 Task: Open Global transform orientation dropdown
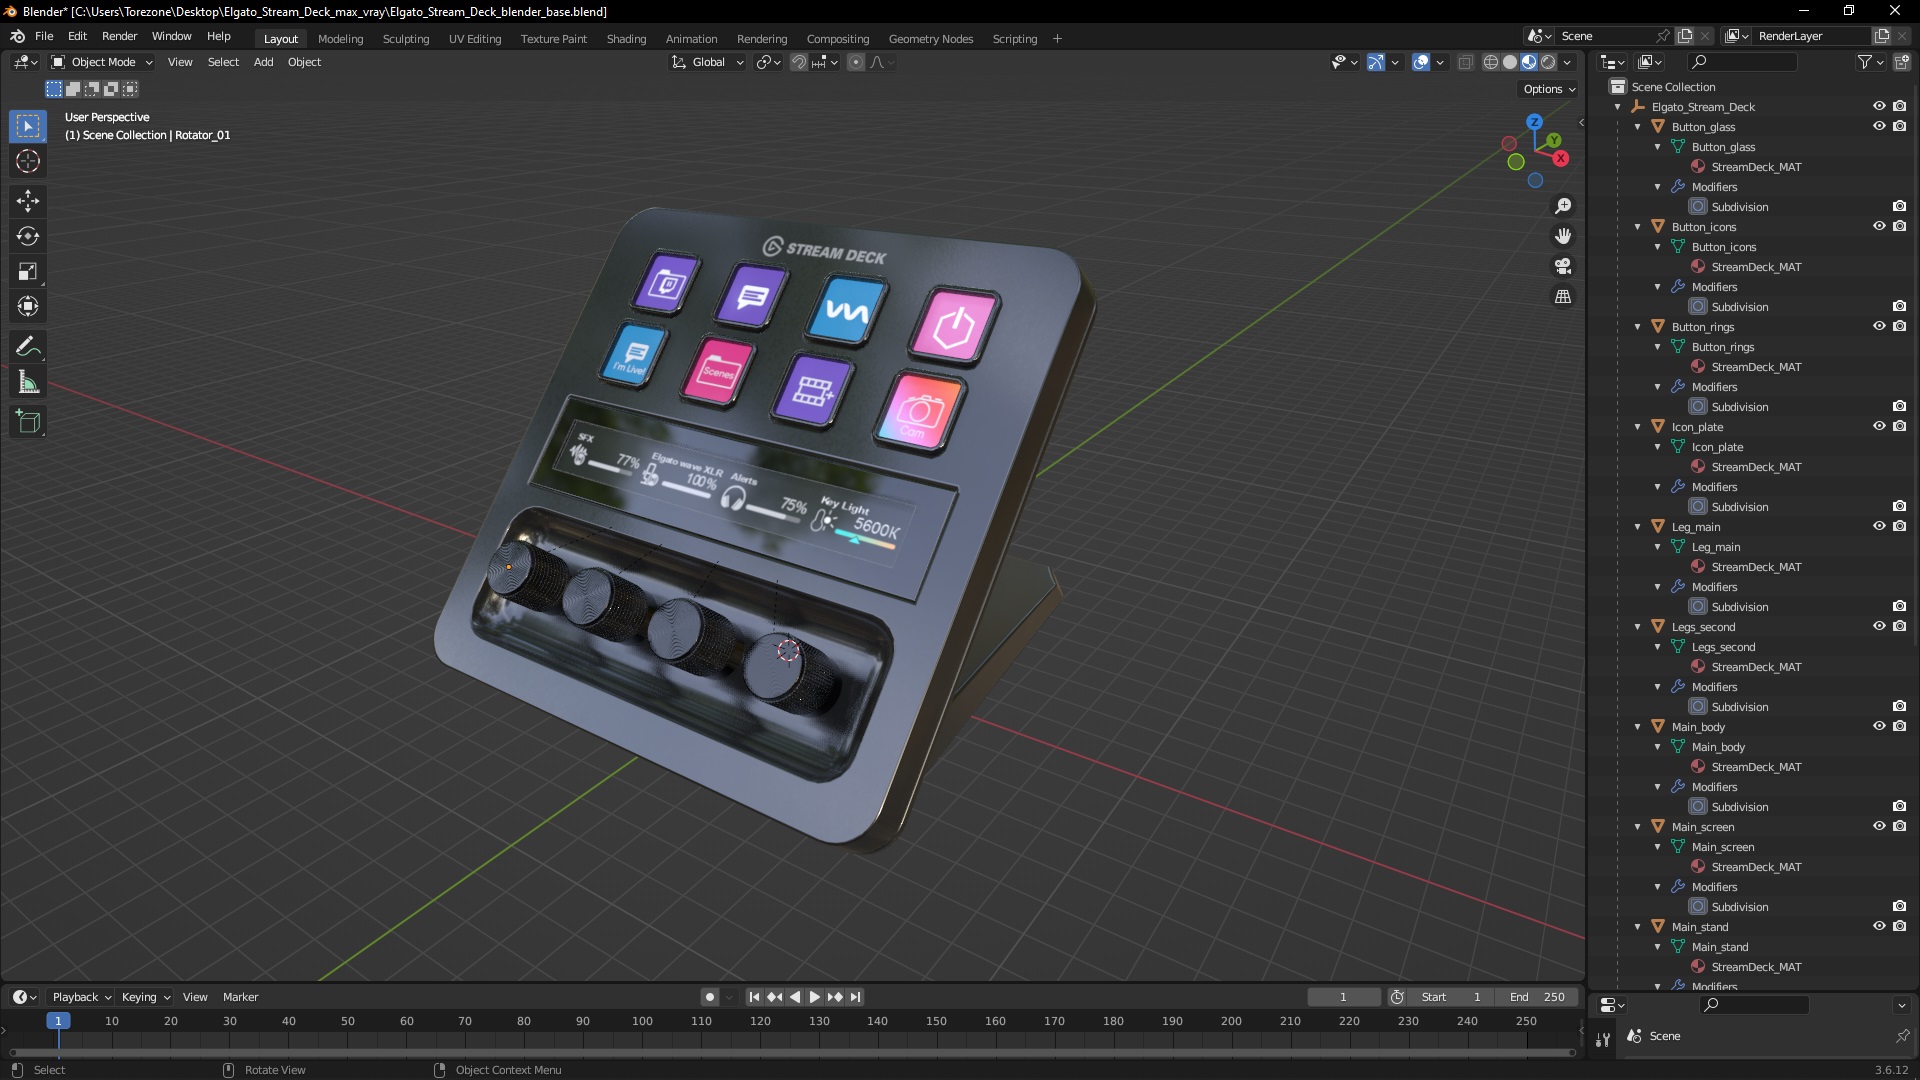(x=707, y=62)
